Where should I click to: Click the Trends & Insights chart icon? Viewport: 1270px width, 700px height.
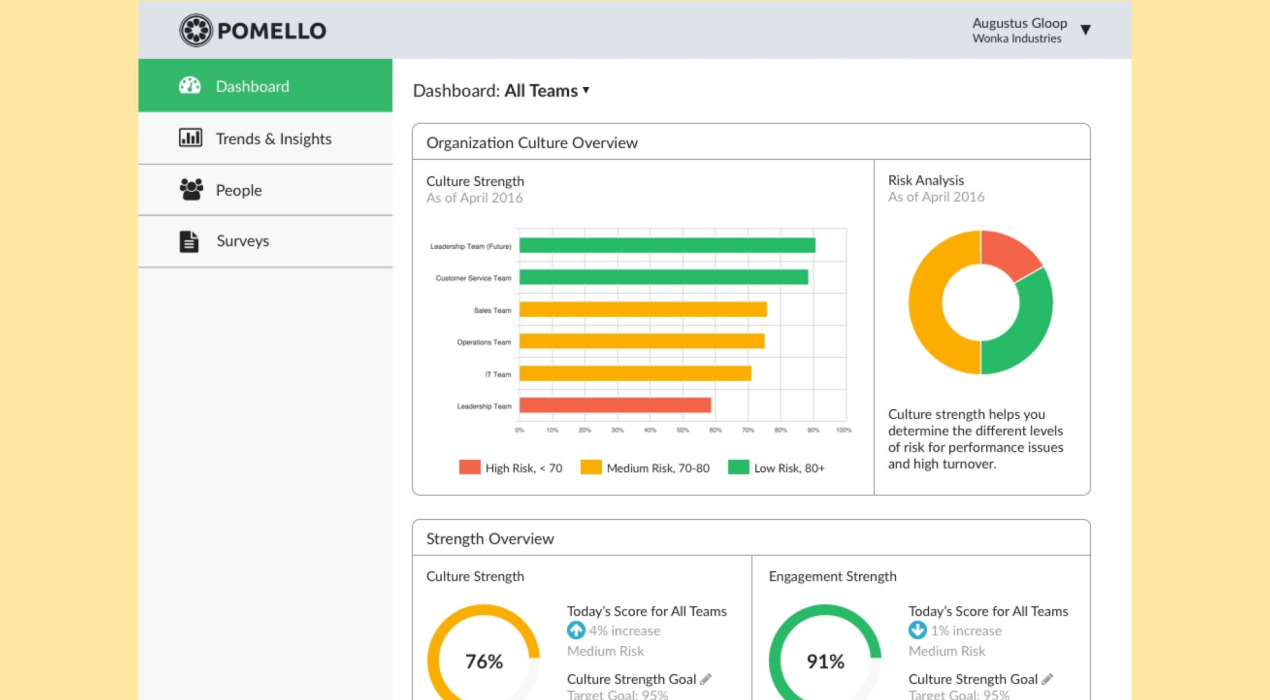(190, 138)
